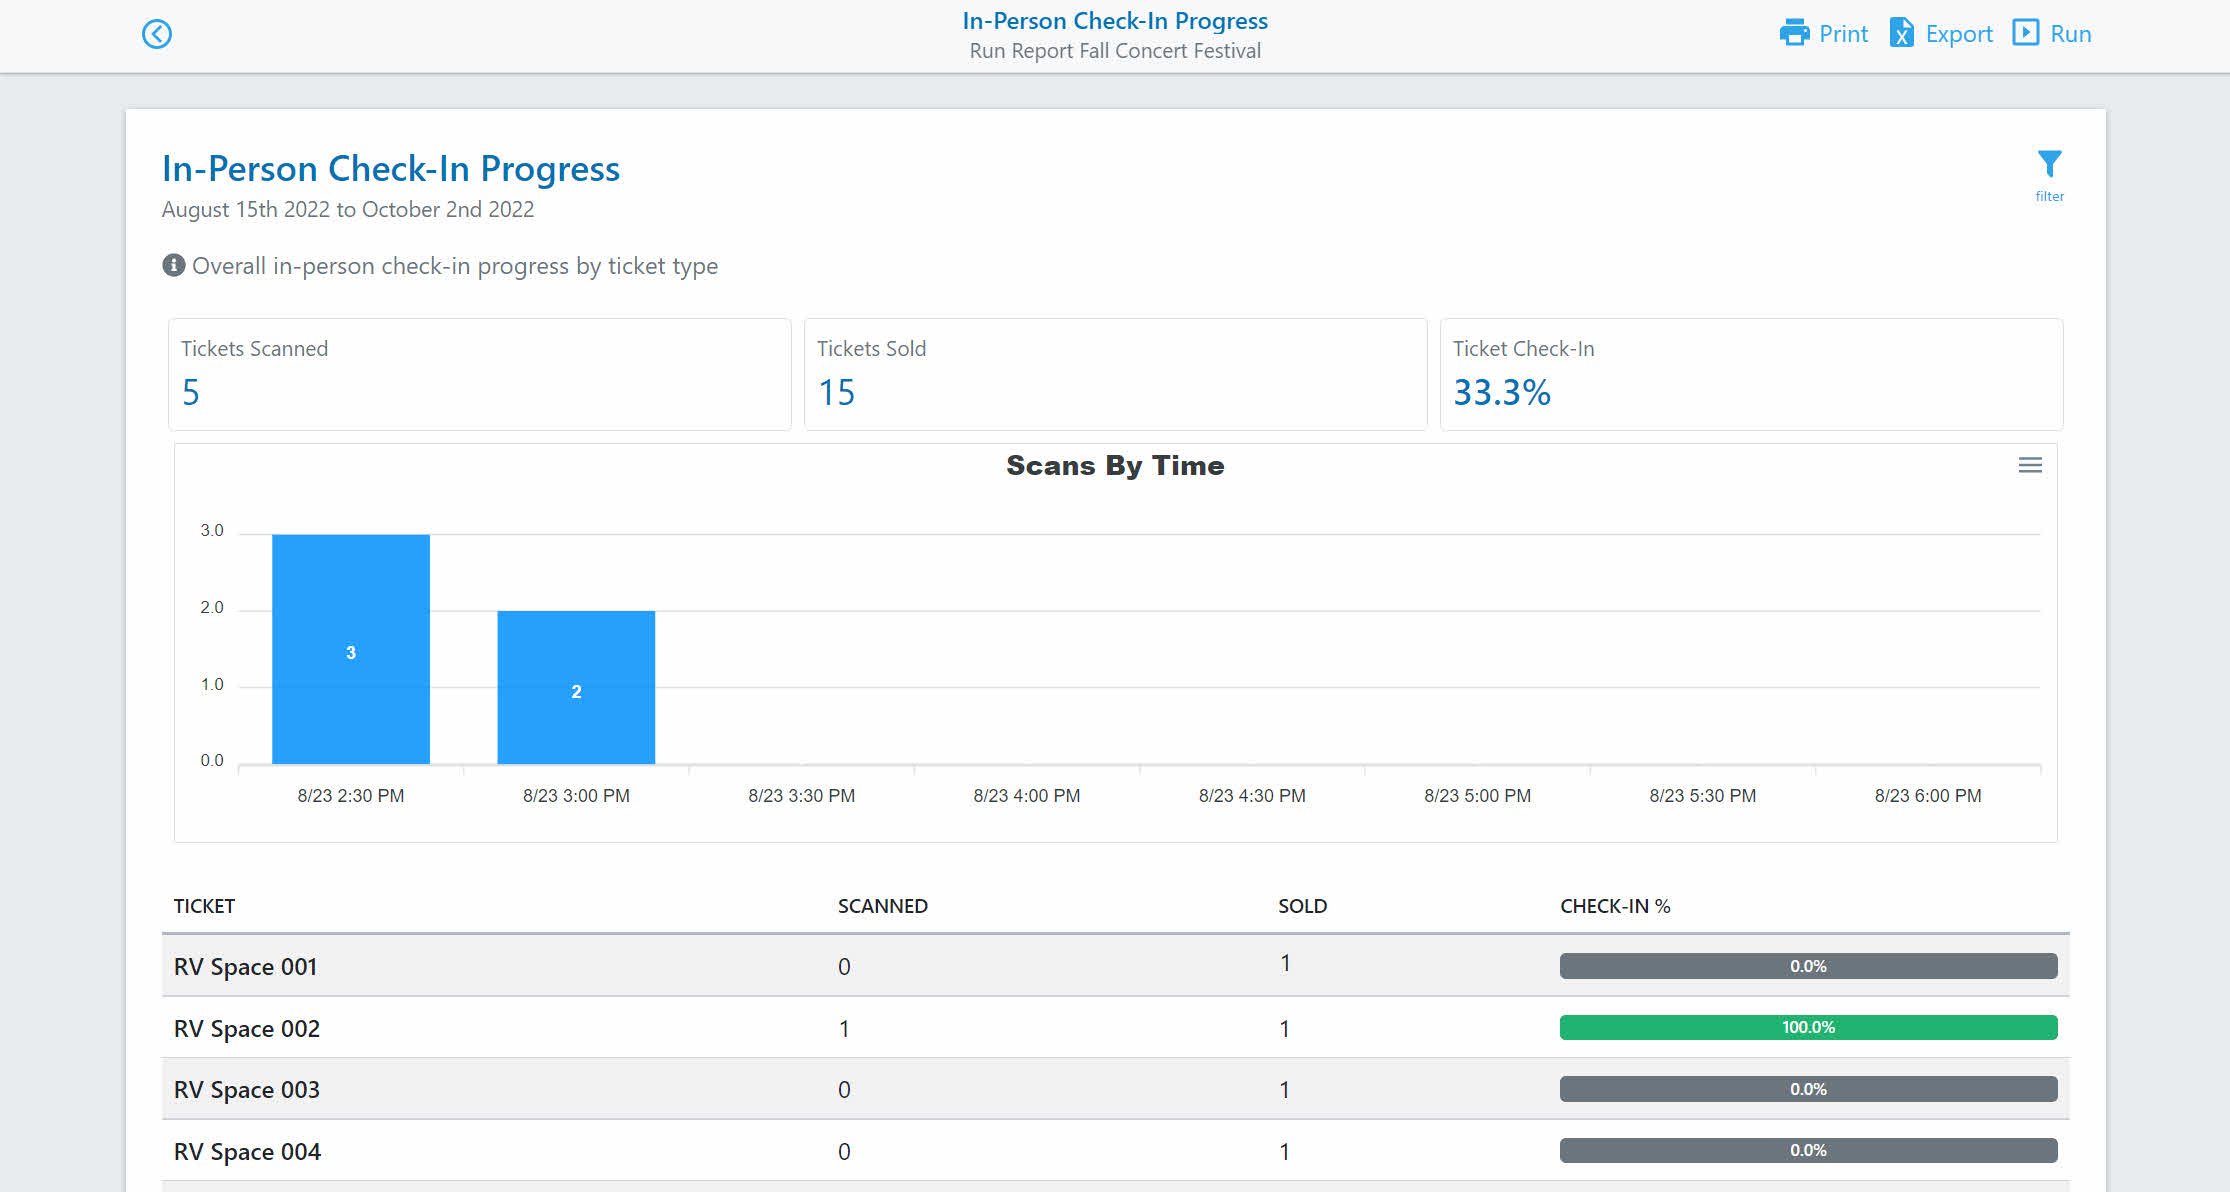
Task: Click the Tickets Sold card value 15
Action: [836, 392]
